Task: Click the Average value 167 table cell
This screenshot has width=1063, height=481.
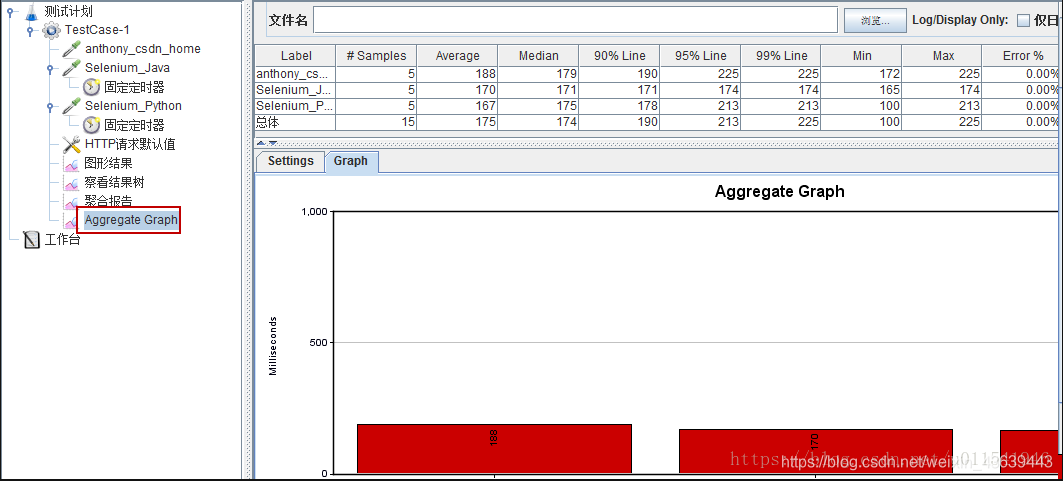Action: pyautogui.click(x=458, y=106)
